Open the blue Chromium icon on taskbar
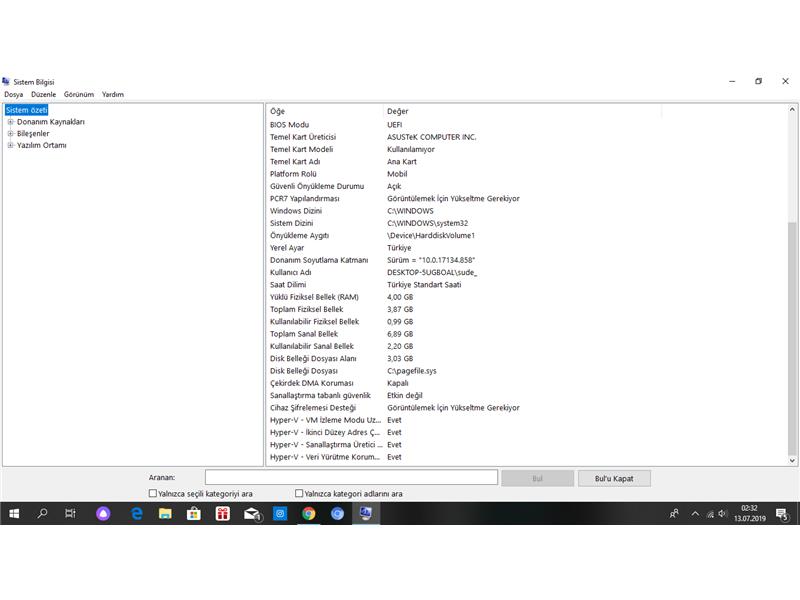The width and height of the screenshot is (800, 600). point(337,513)
